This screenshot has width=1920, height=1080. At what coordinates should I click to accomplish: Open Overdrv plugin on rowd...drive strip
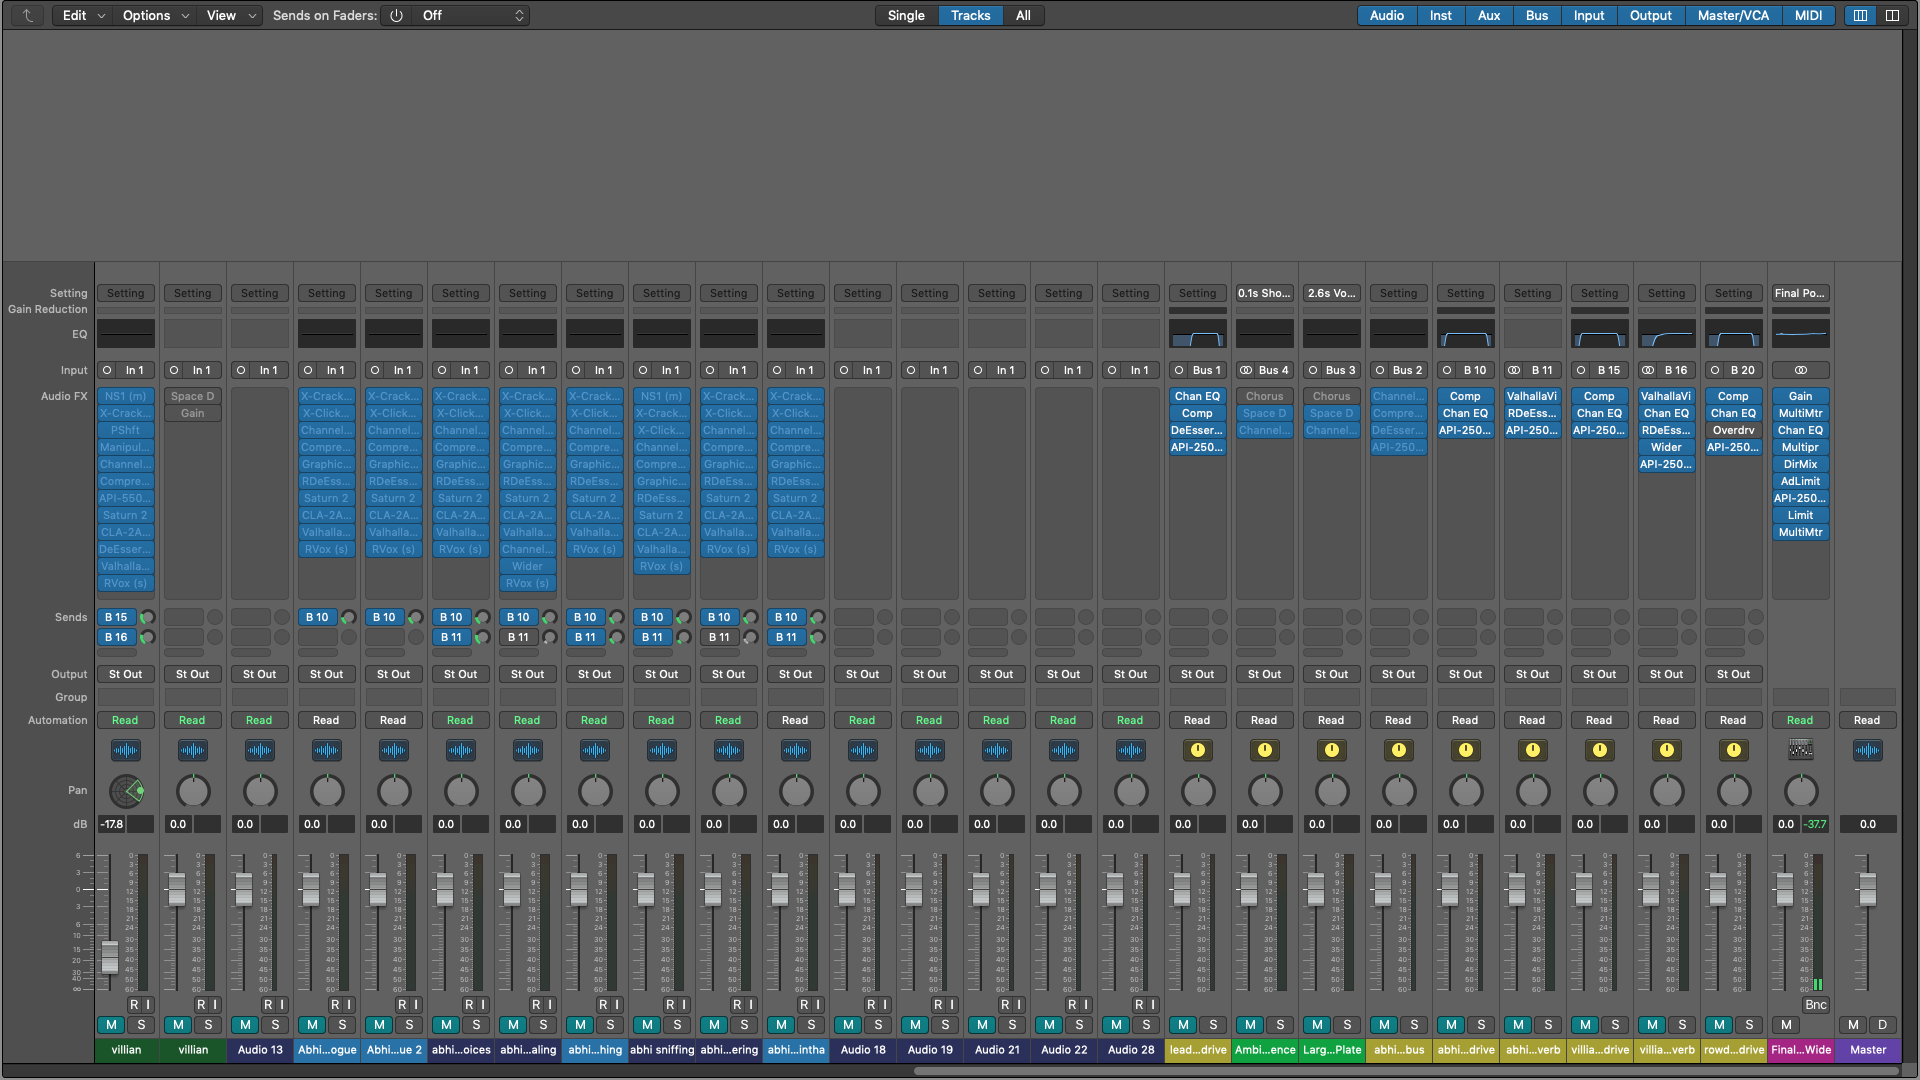click(x=1733, y=430)
